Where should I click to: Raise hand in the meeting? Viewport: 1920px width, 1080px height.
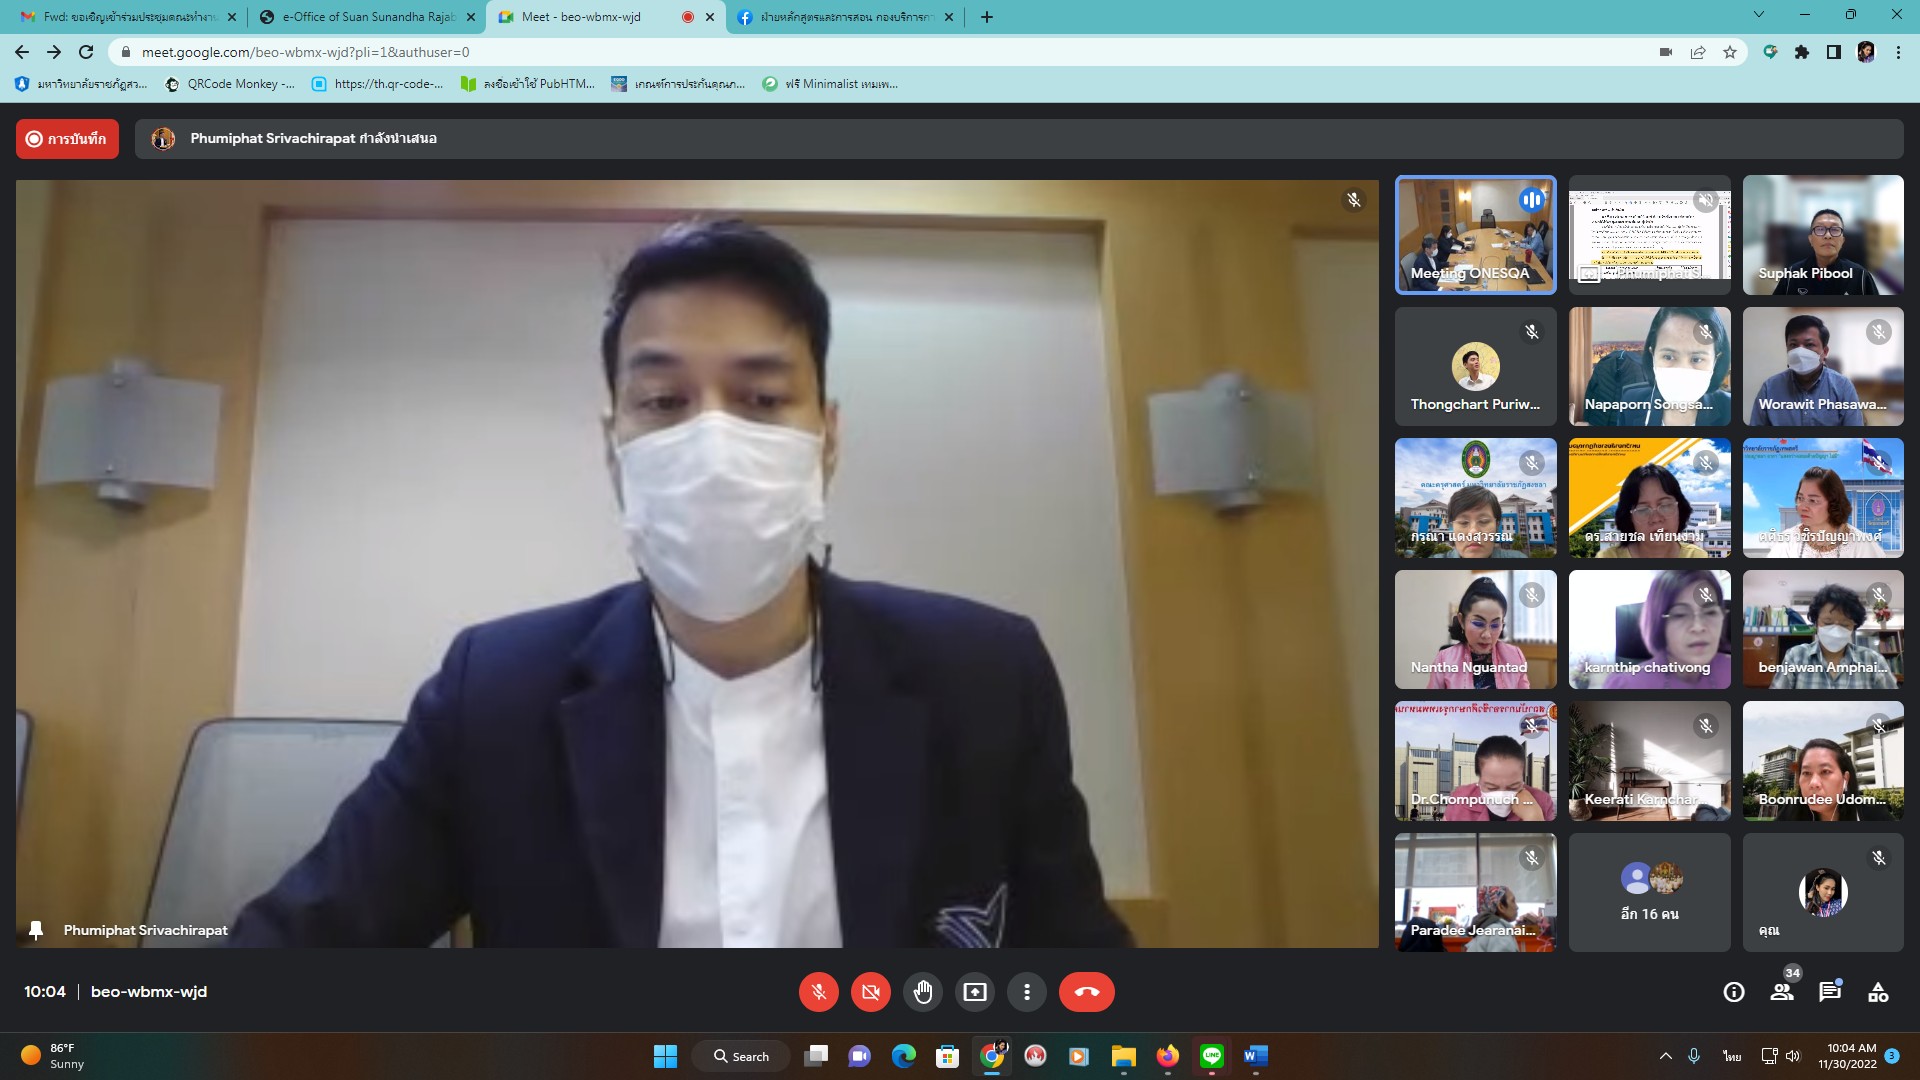click(922, 992)
